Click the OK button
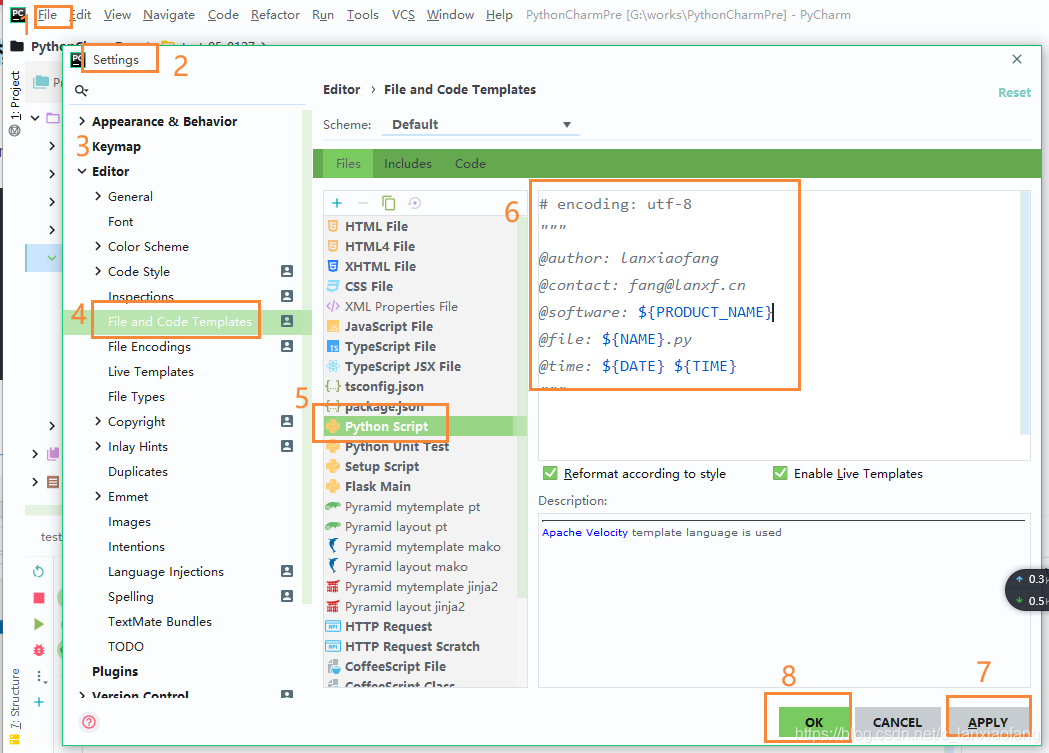This screenshot has width=1049, height=753. coord(814,722)
